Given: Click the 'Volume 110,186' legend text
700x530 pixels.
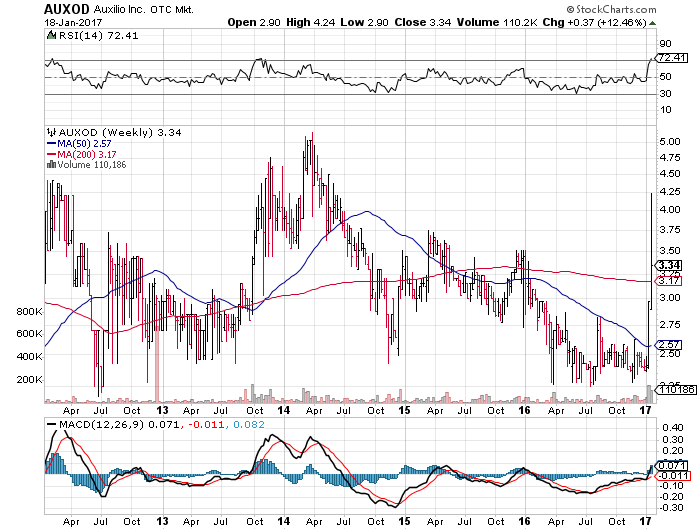Looking at the screenshot, I should click(92, 164).
